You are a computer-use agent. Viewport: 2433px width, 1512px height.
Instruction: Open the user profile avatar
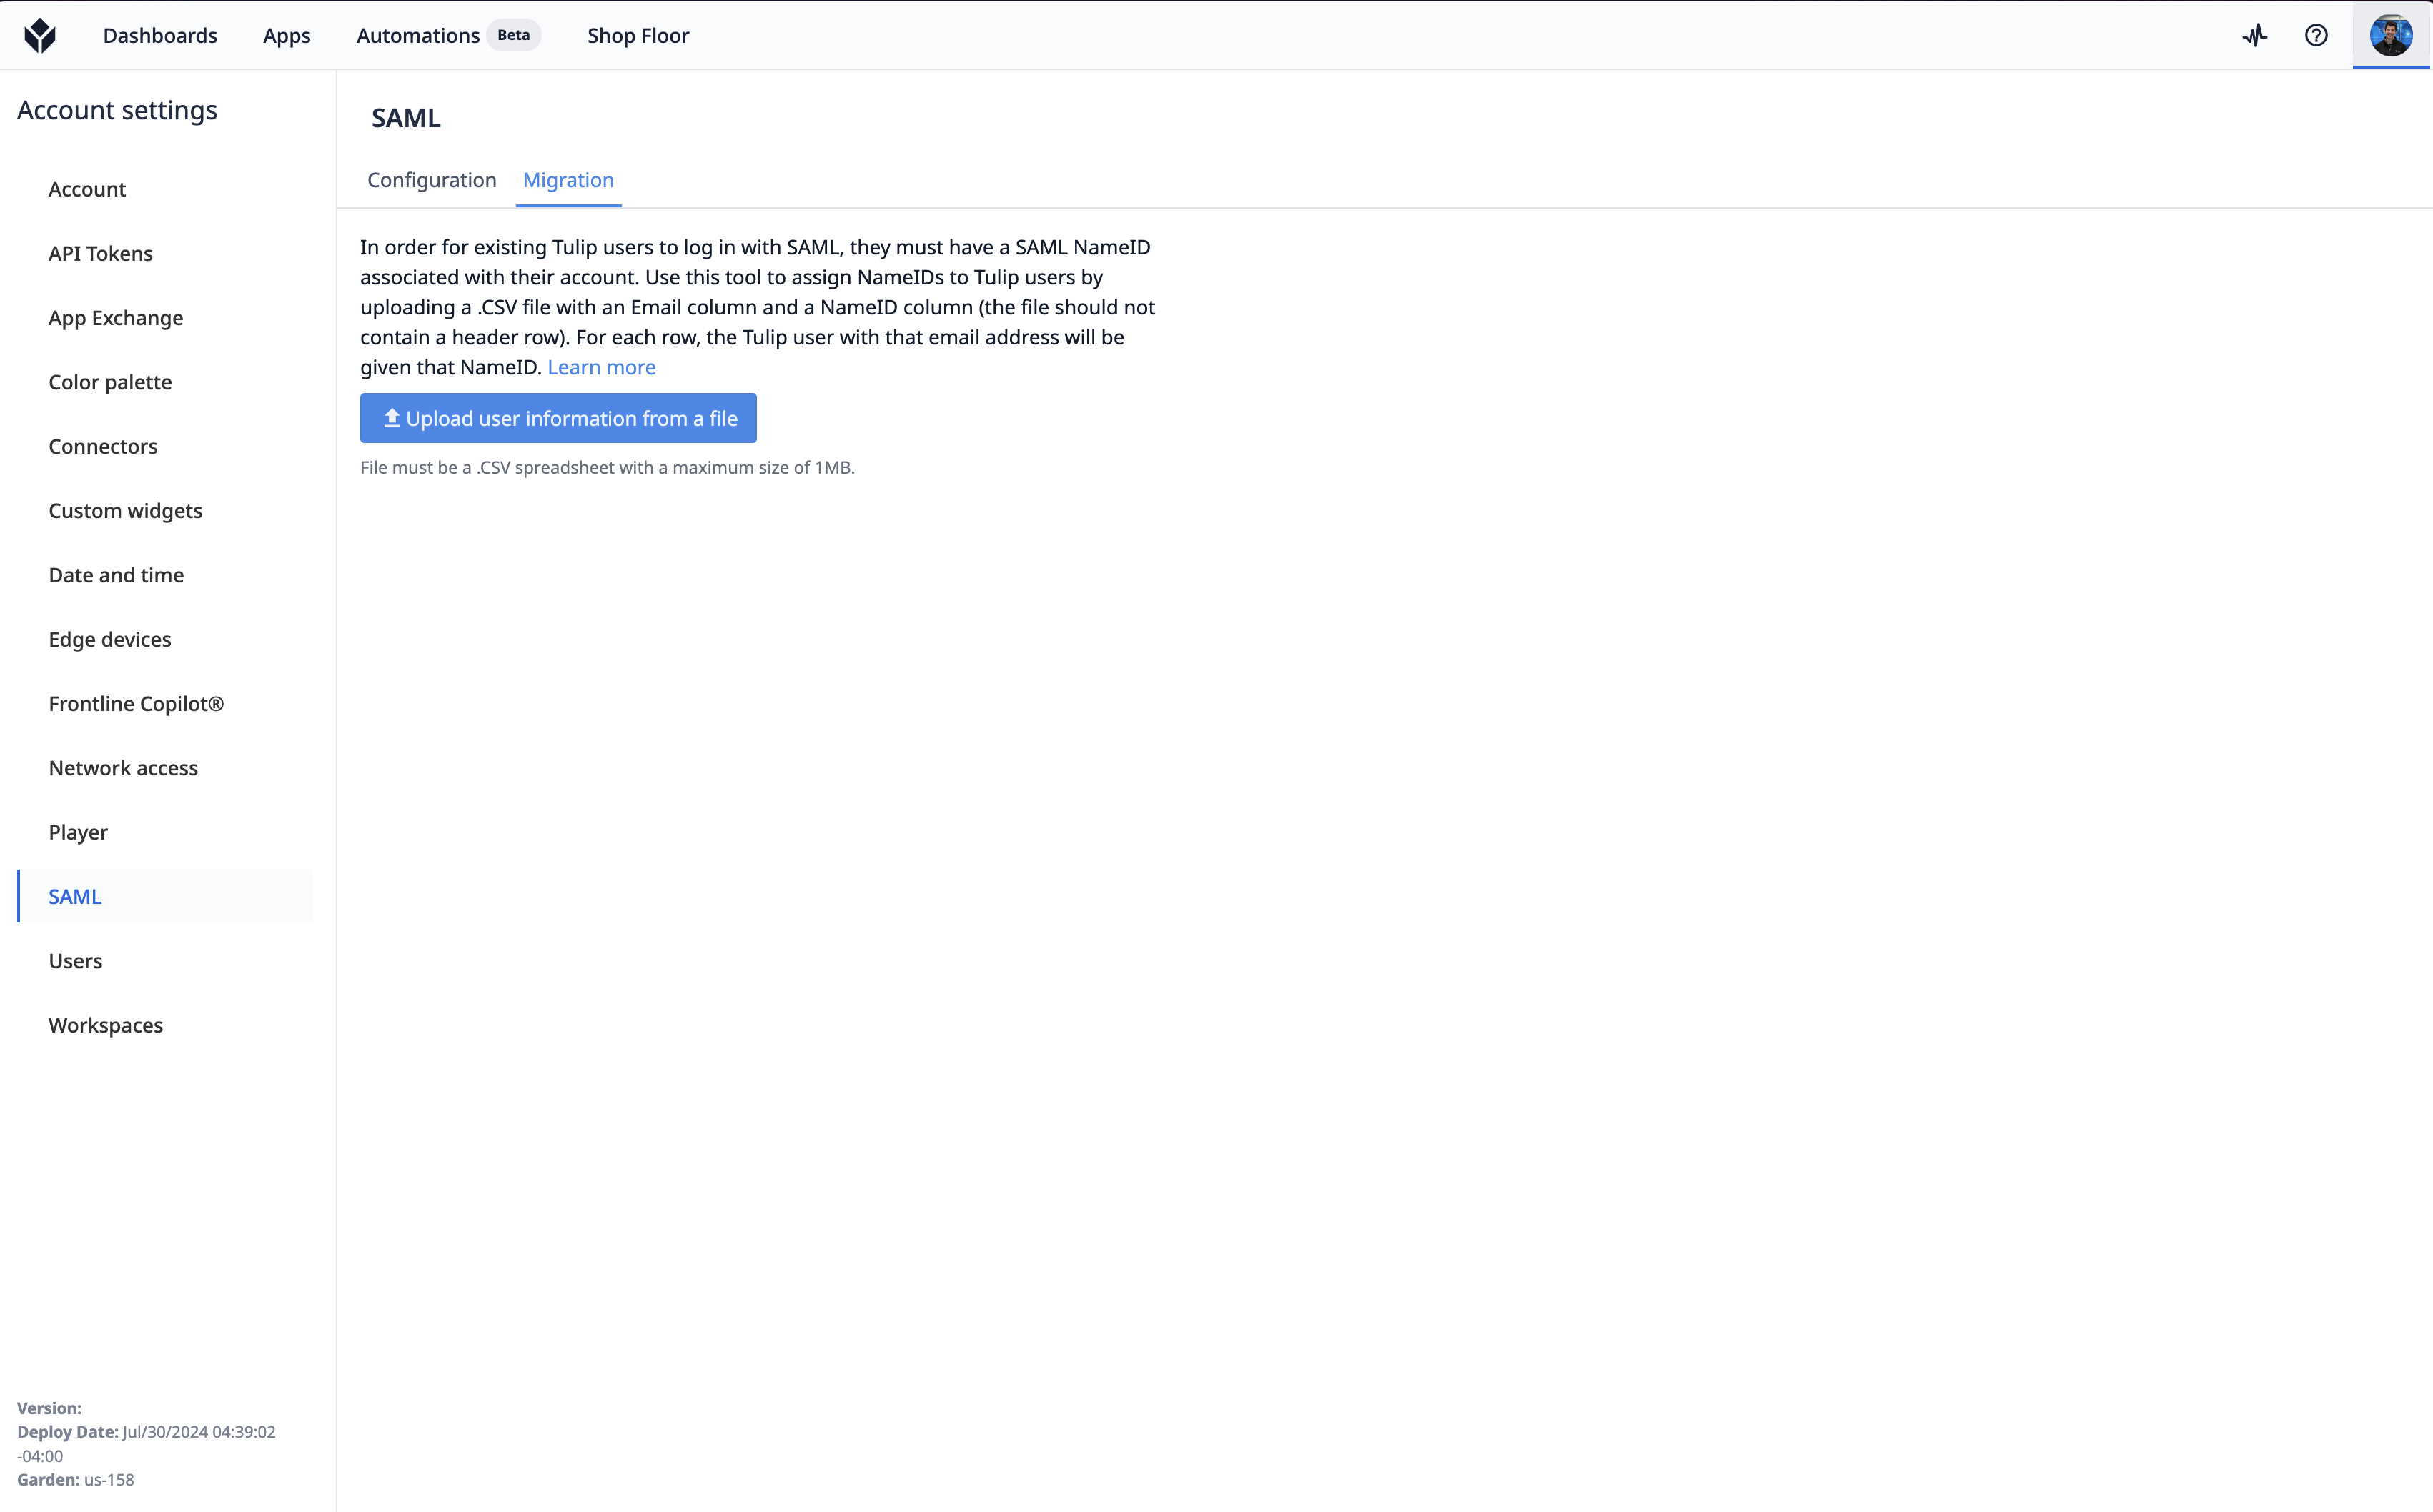click(x=2391, y=35)
